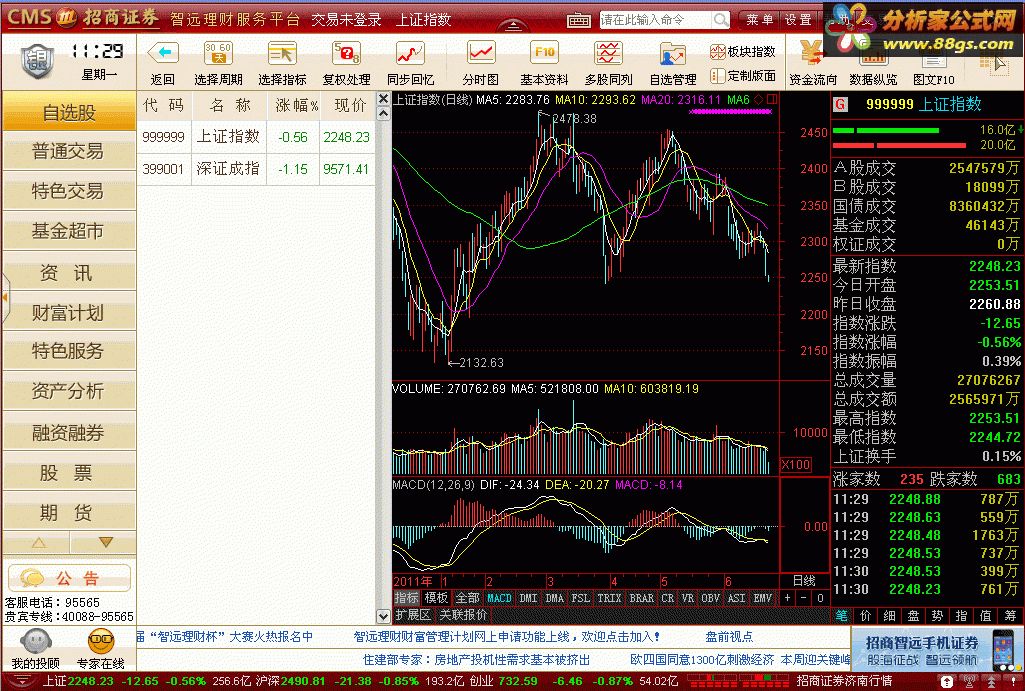The height and width of the screenshot is (691, 1025).
Task: Switch to 分时图 intraday chart icon
Action: [x=480, y=53]
